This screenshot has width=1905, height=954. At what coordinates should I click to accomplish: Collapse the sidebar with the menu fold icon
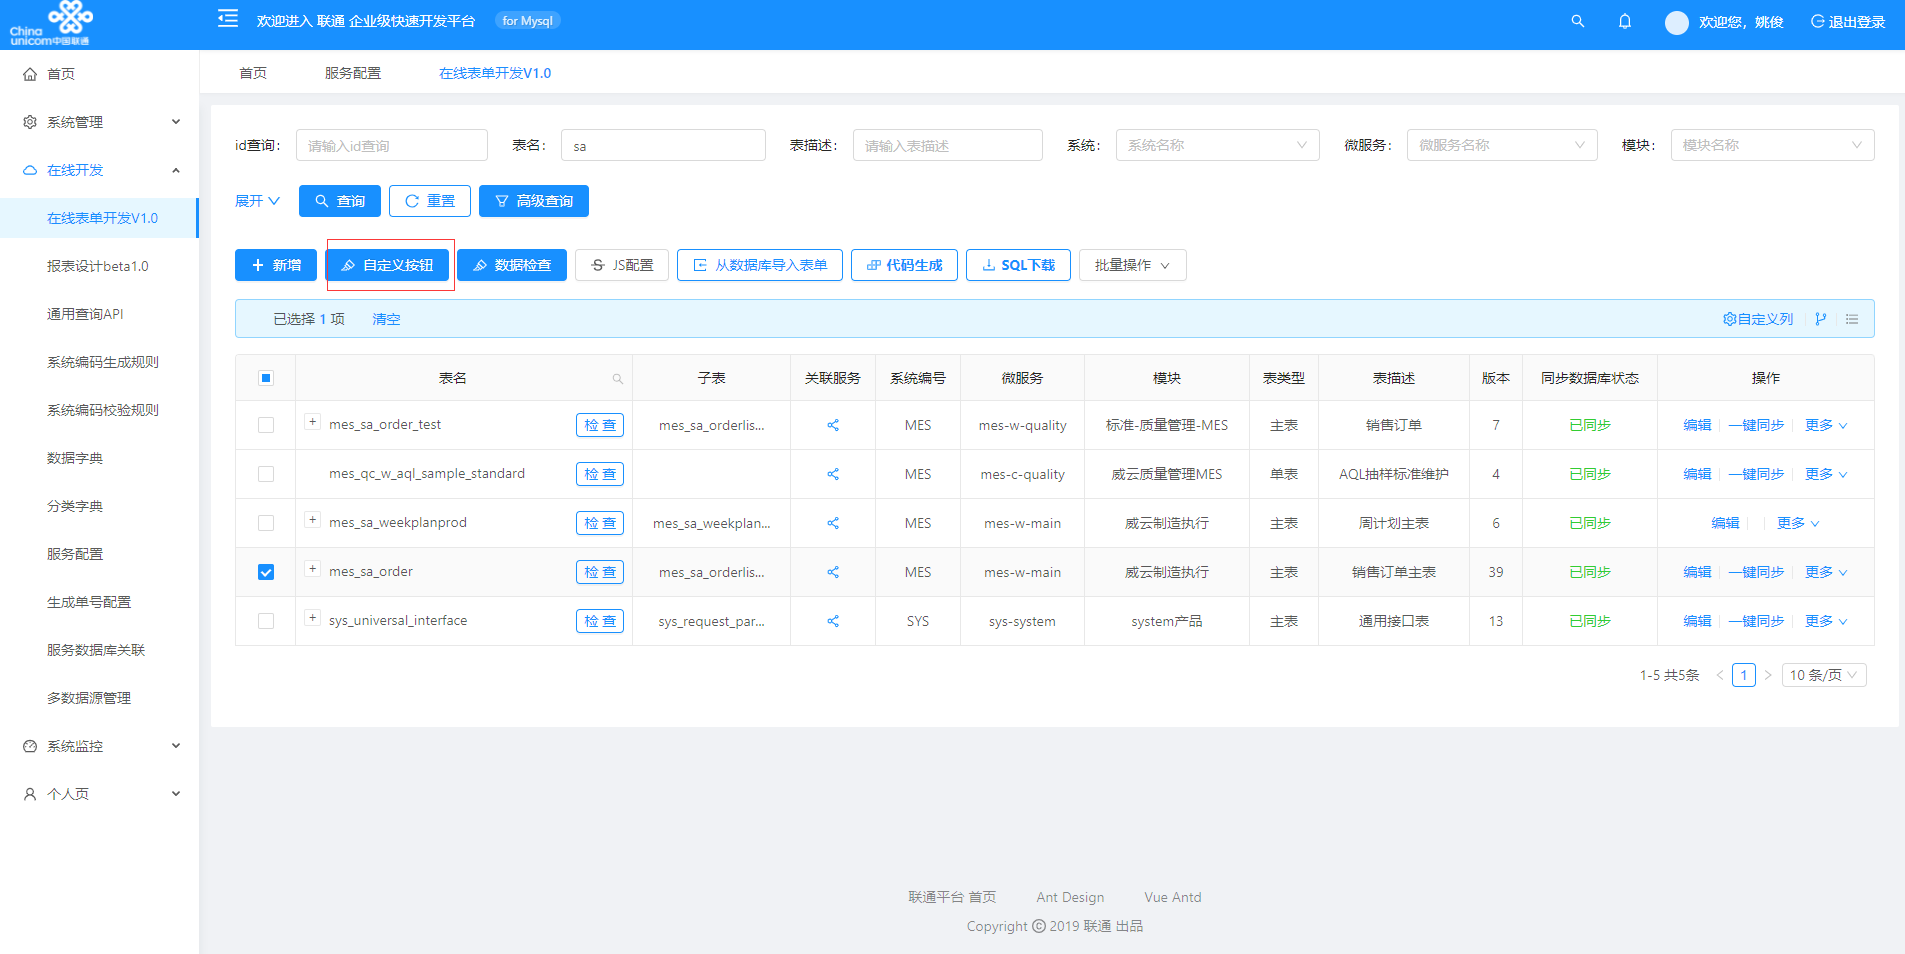228,19
